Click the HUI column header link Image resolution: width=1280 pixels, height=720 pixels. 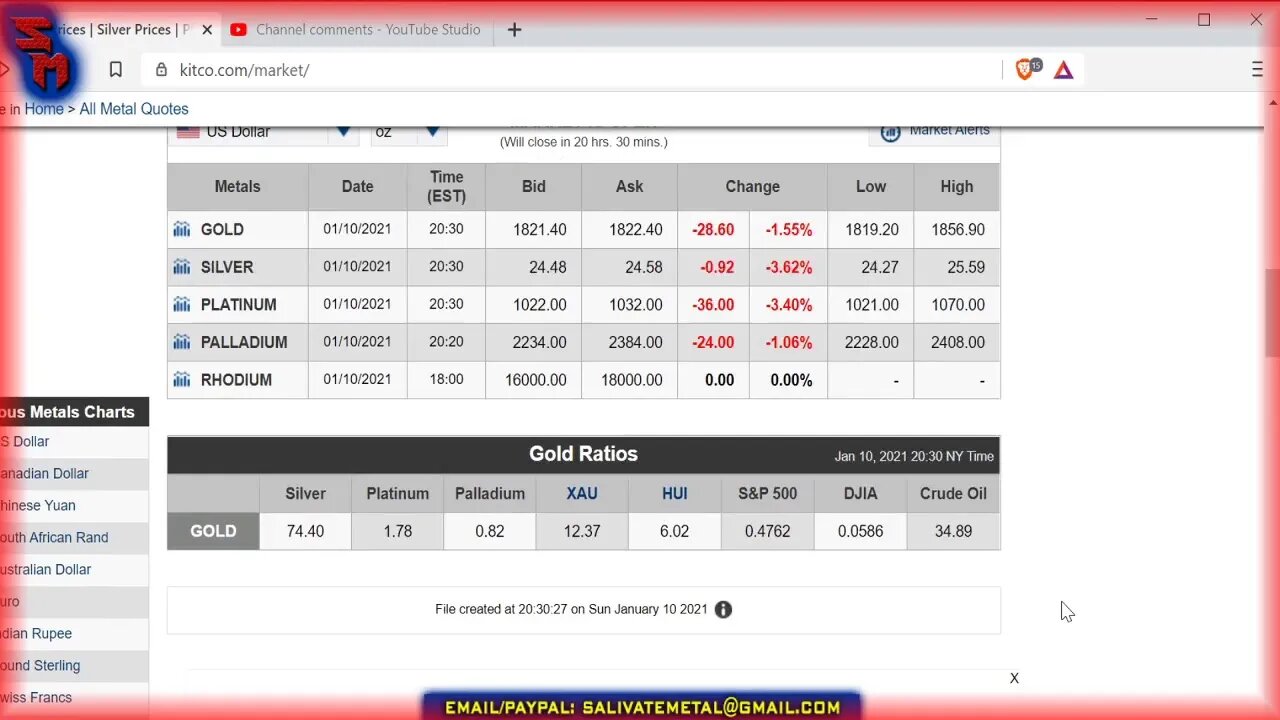click(x=674, y=494)
